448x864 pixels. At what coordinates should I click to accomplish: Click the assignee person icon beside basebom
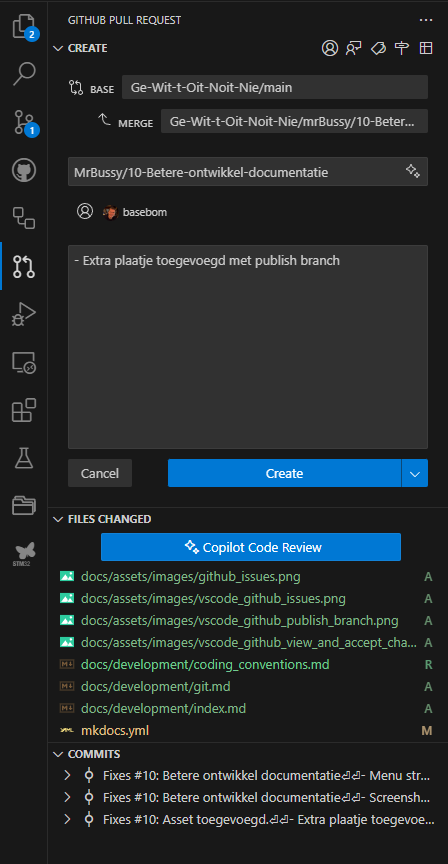[x=85, y=212]
